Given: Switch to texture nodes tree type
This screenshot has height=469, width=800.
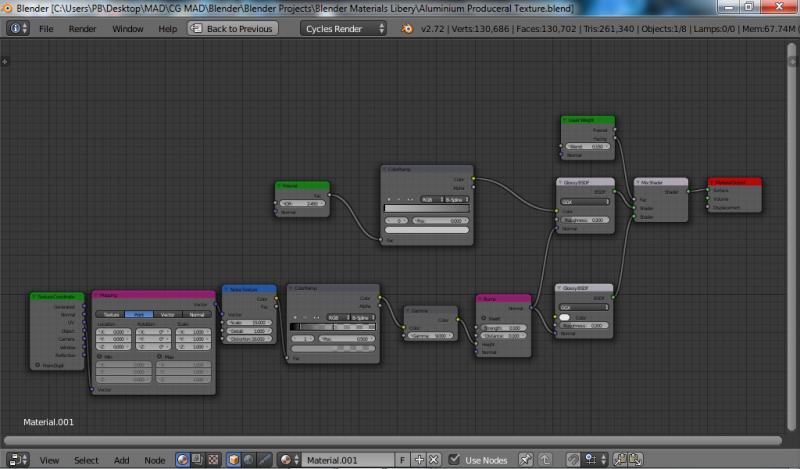Looking at the screenshot, I should (x=212, y=460).
